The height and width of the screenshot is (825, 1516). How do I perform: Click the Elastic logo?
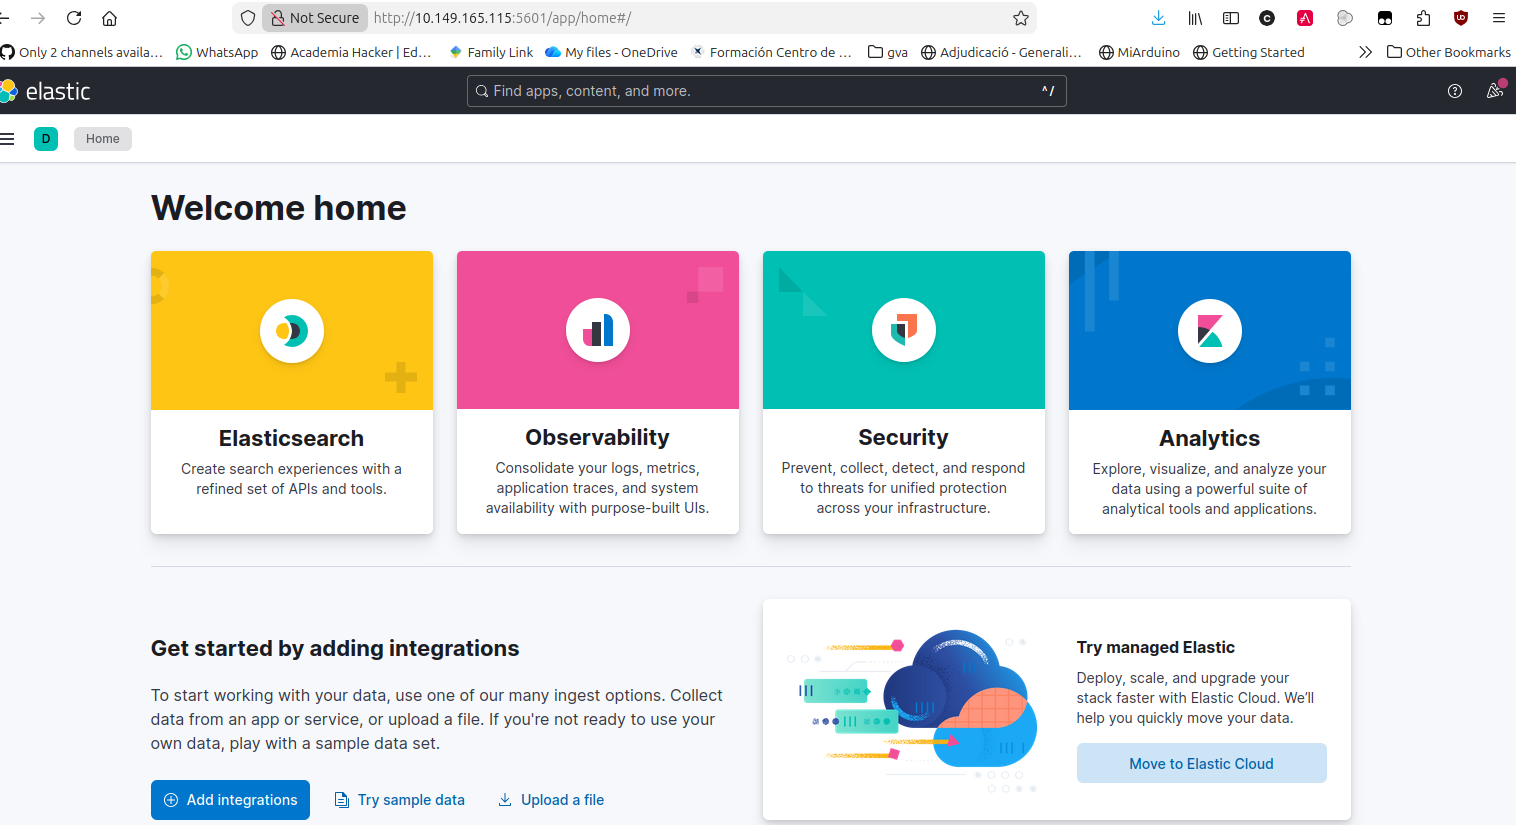pos(46,91)
